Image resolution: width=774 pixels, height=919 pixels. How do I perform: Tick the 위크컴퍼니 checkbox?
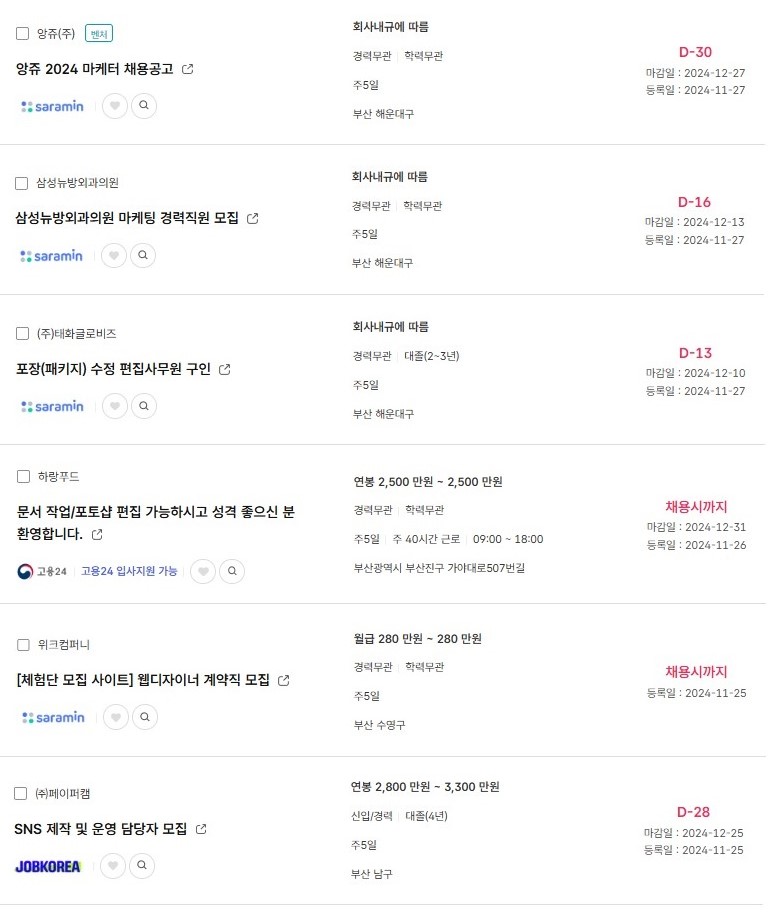pos(23,645)
